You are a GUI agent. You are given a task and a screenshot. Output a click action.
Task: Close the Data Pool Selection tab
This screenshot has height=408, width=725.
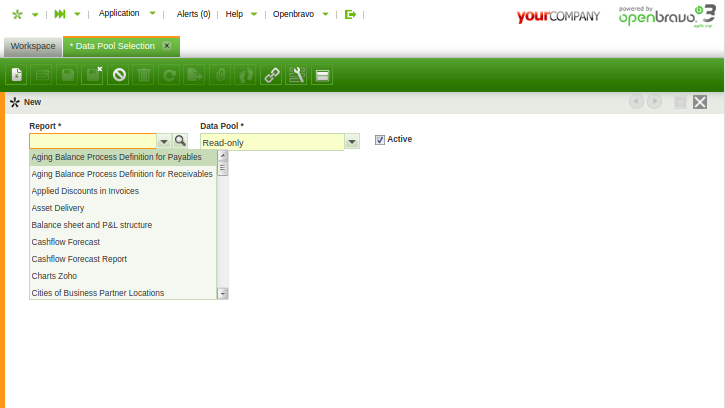[167, 46]
